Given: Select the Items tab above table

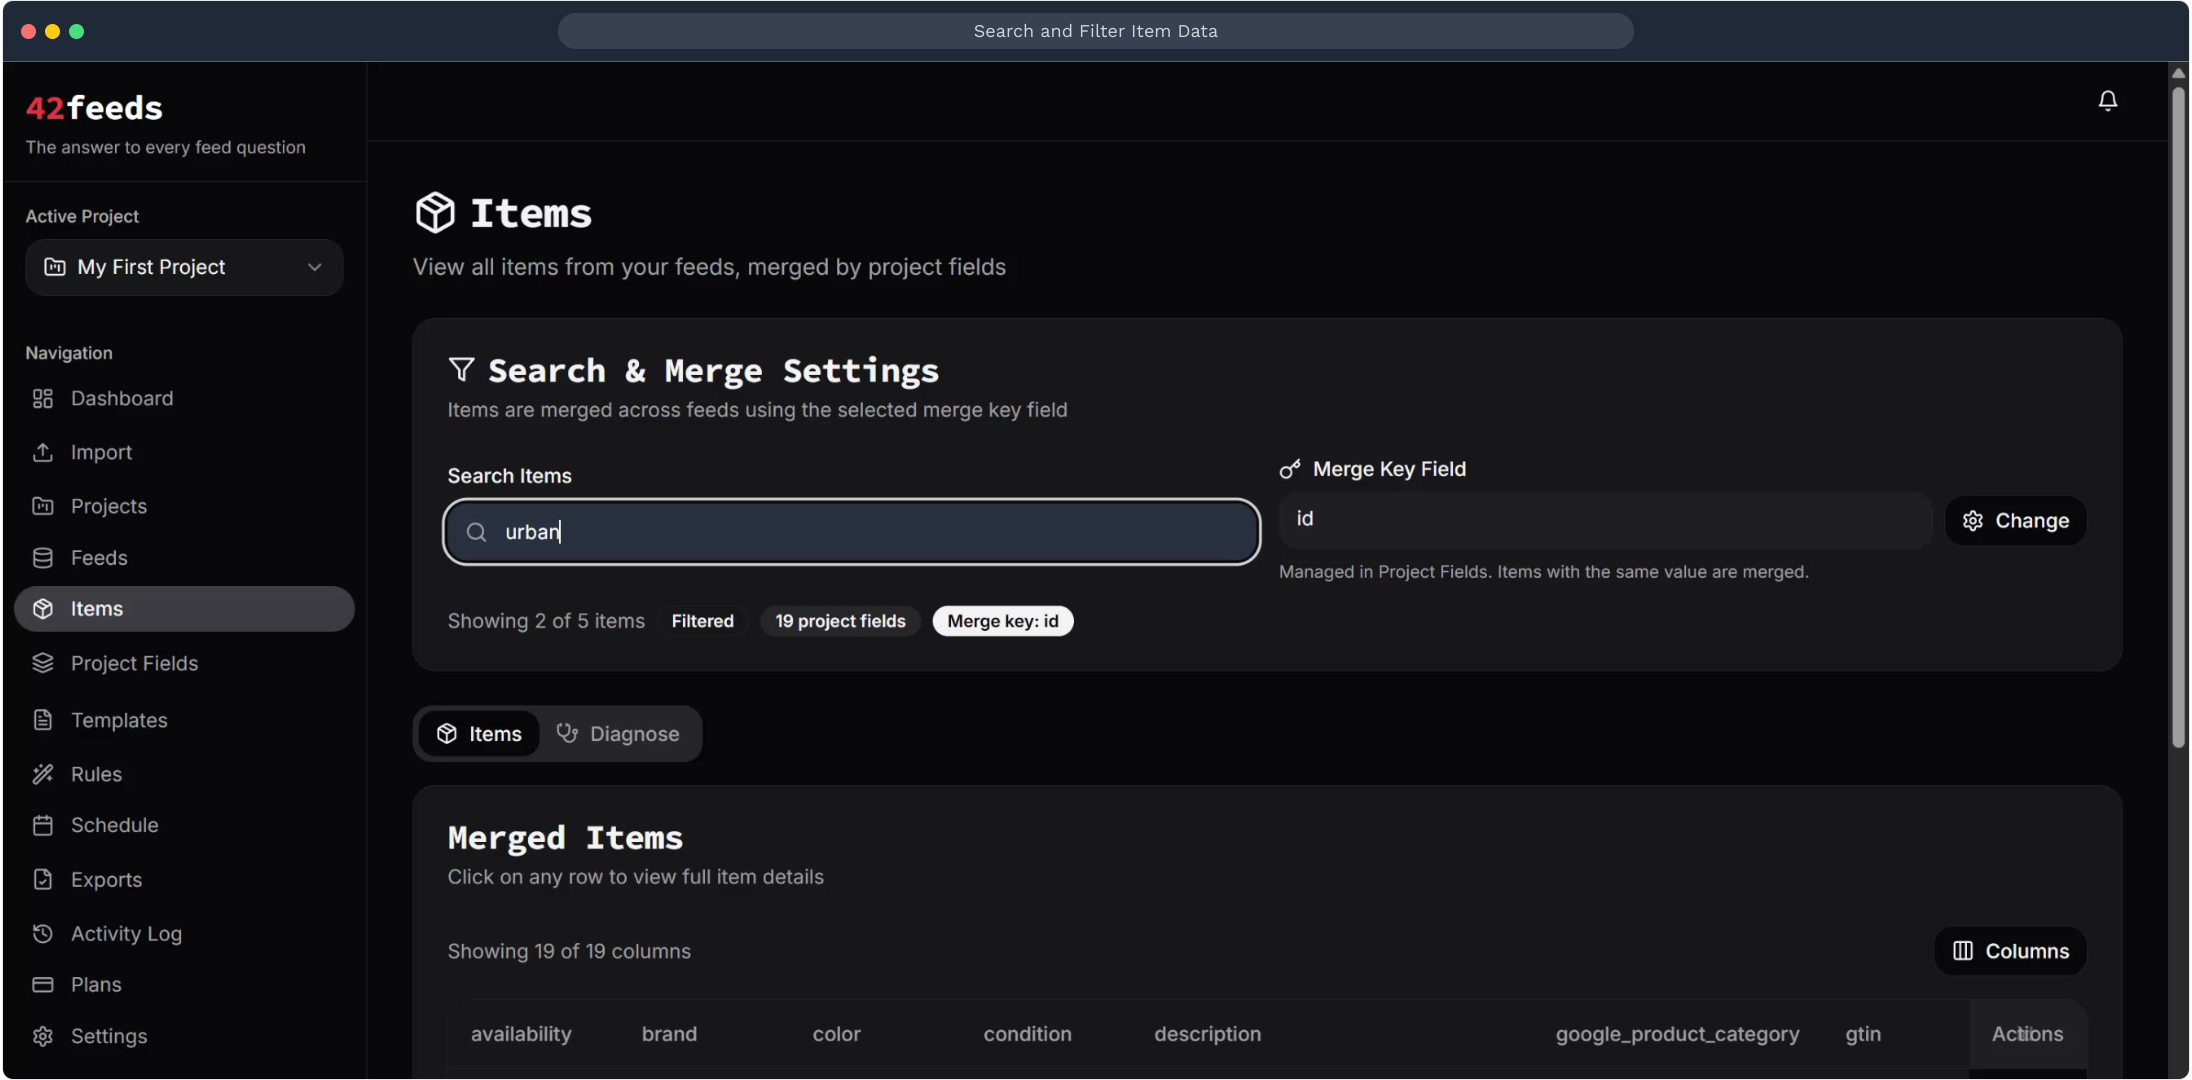Looking at the screenshot, I should point(479,734).
